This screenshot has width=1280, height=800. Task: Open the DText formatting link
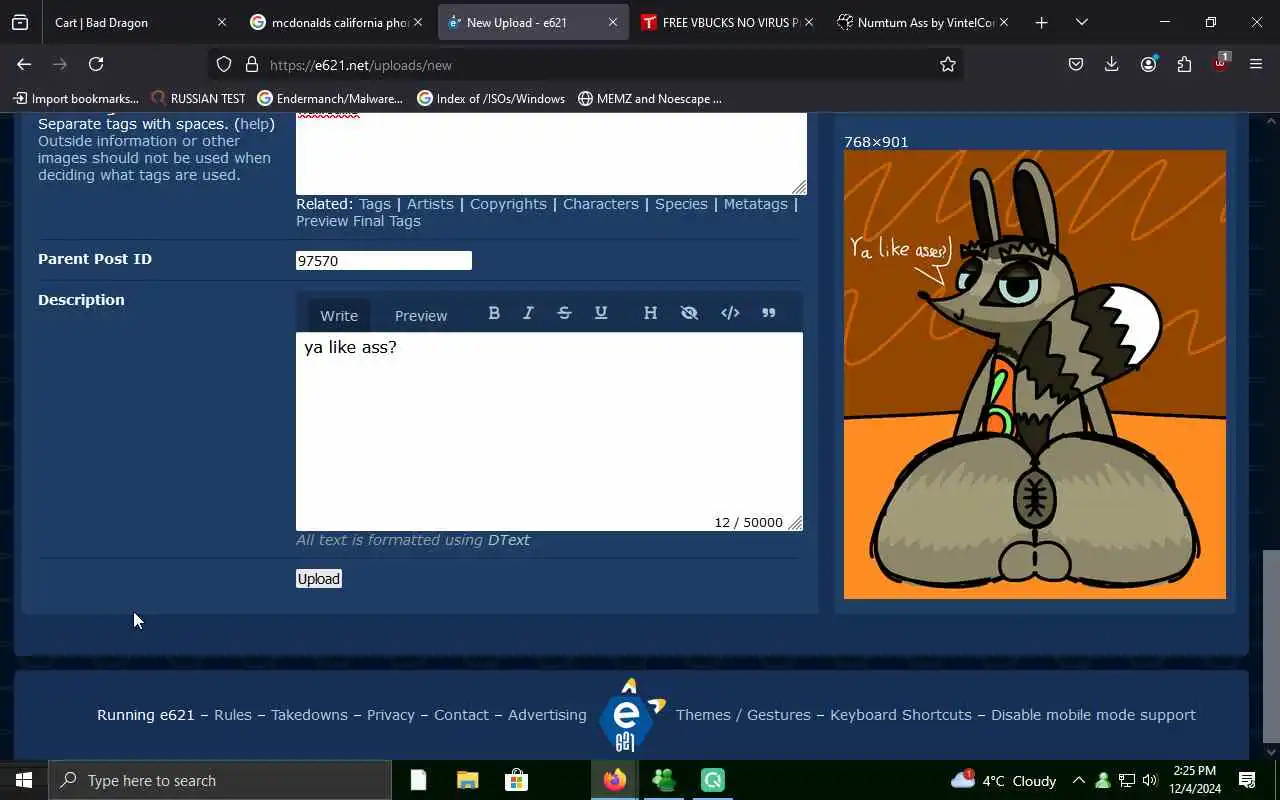coord(509,540)
